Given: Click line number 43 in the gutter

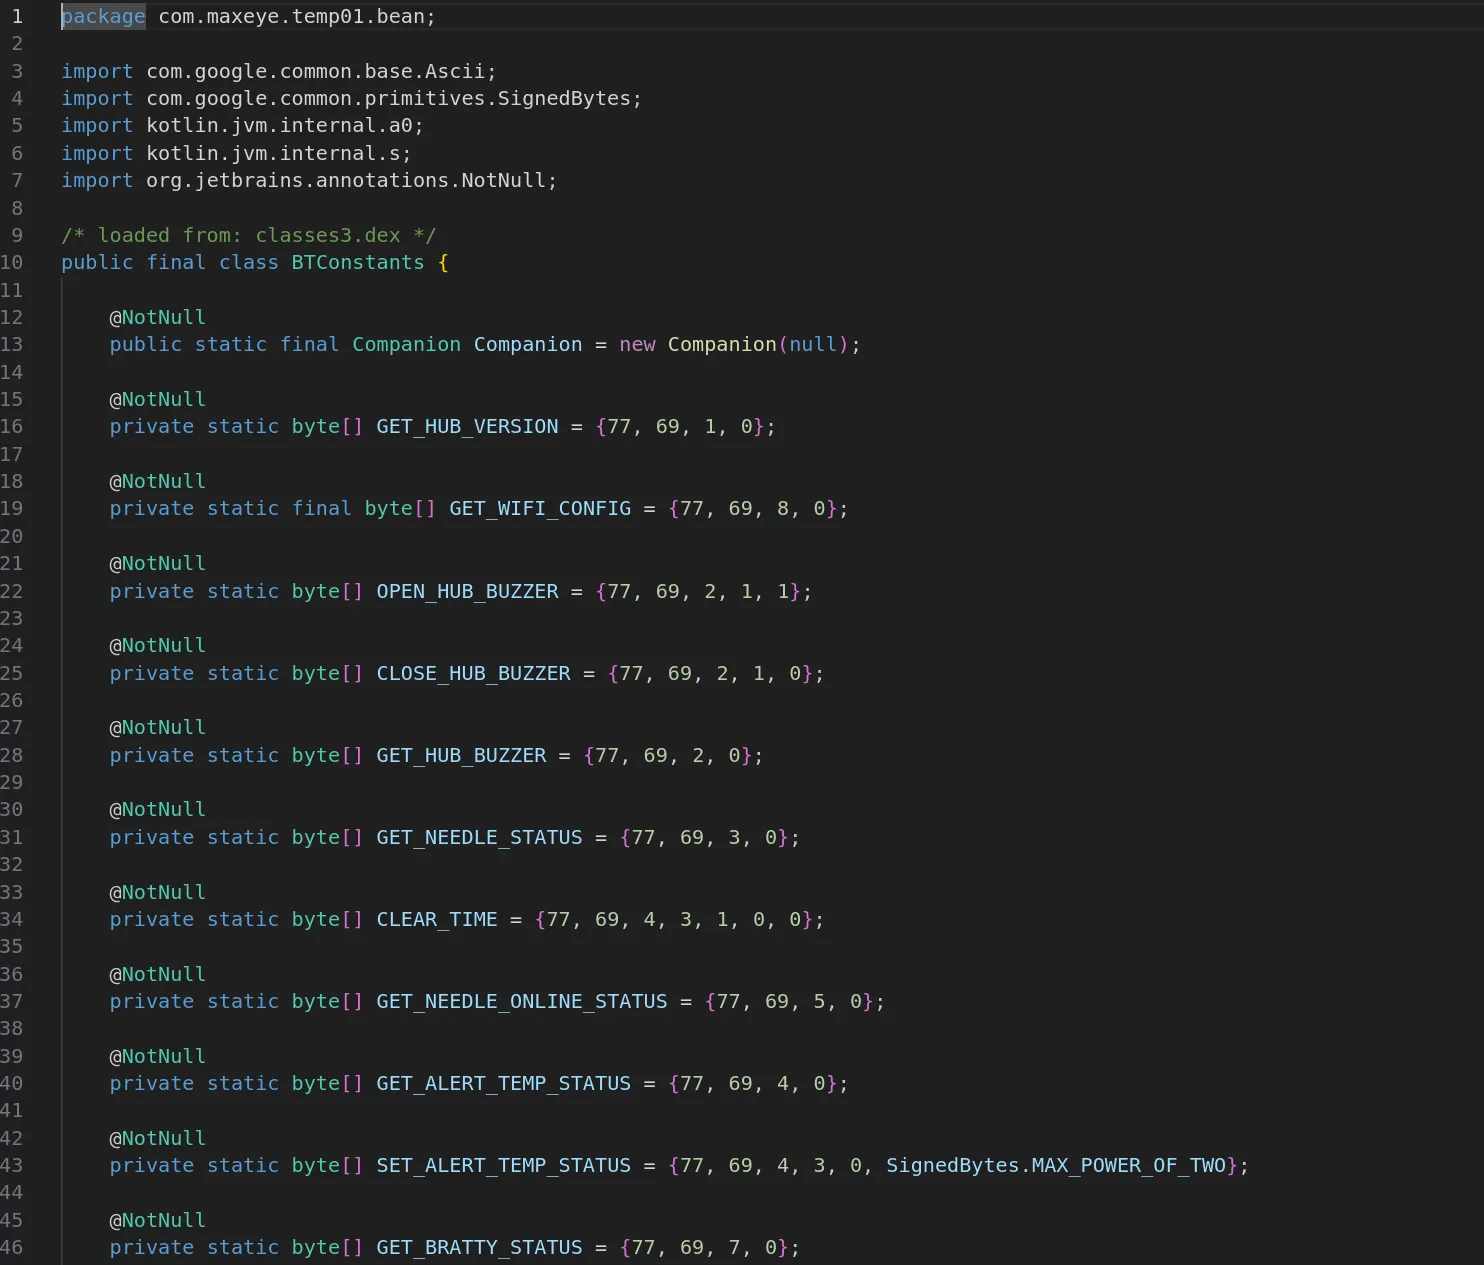Looking at the screenshot, I should pos(12,1165).
